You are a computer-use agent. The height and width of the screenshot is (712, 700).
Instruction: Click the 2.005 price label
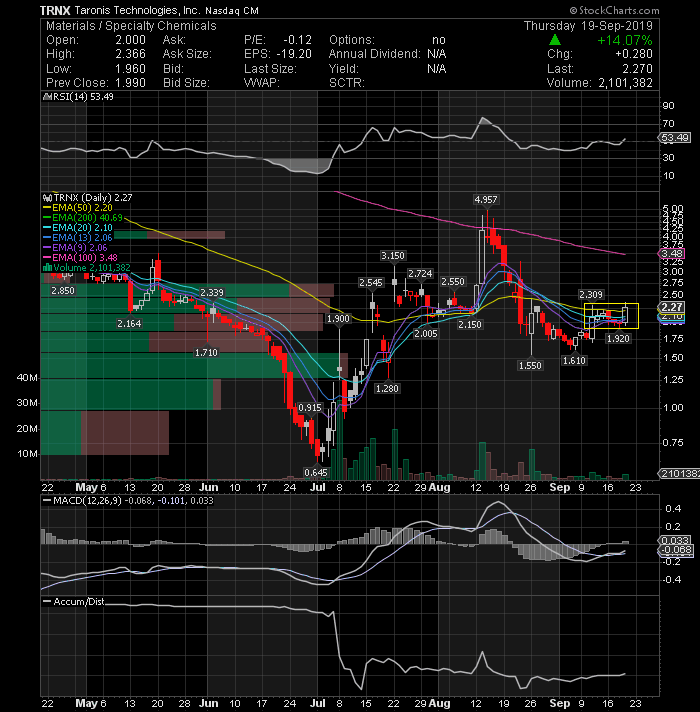426,334
